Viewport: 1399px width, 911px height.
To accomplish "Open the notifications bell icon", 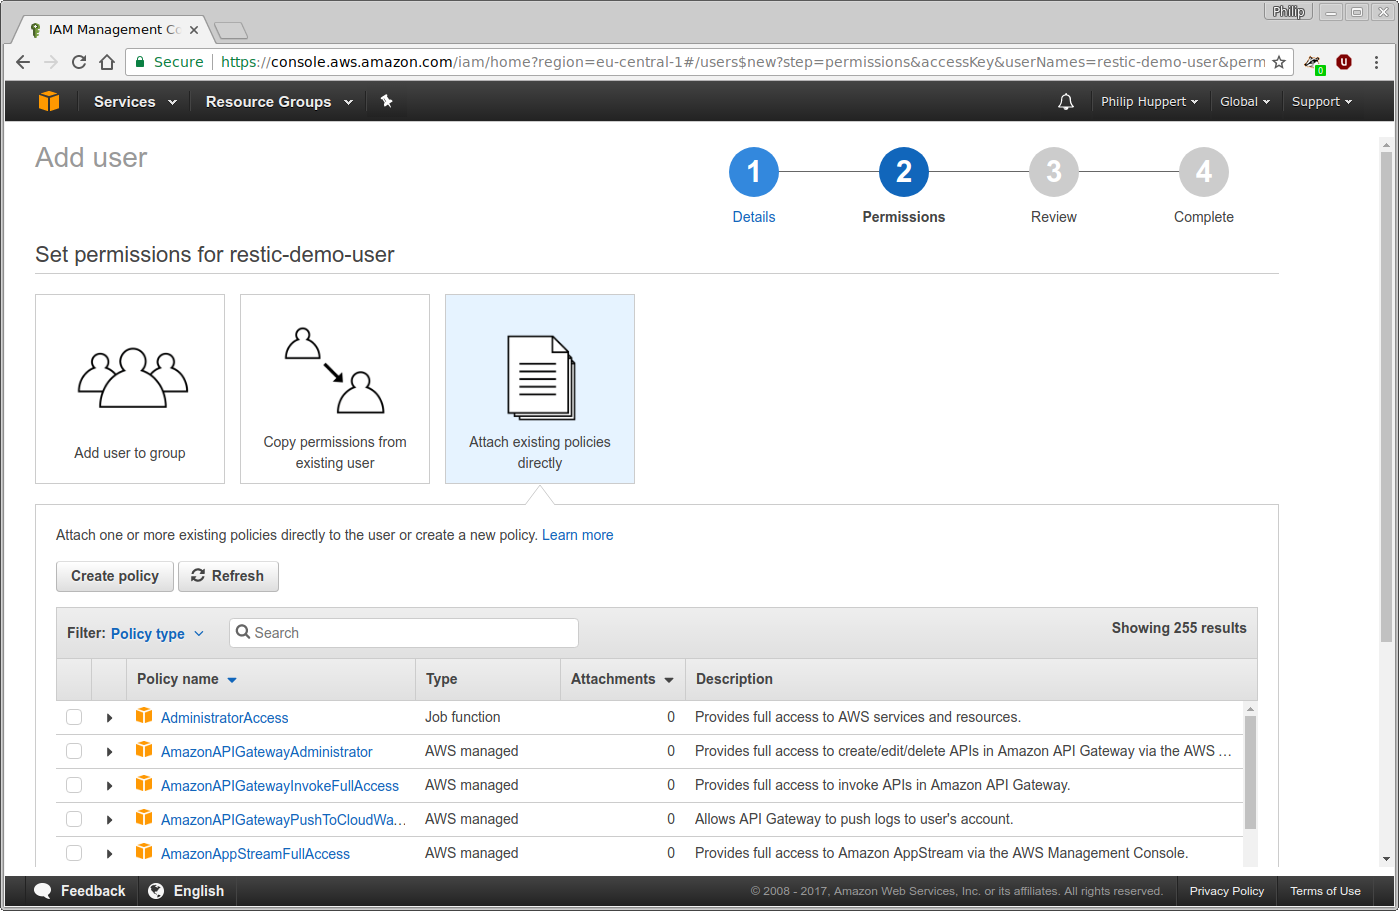I will click(1066, 101).
